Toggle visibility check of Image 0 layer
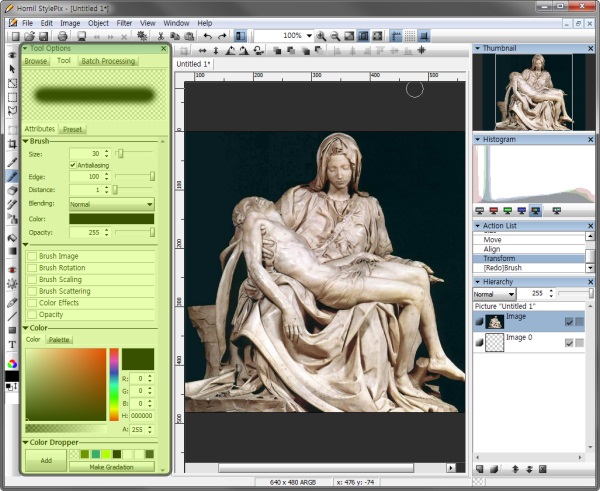This screenshot has height=491, width=600. point(569,343)
